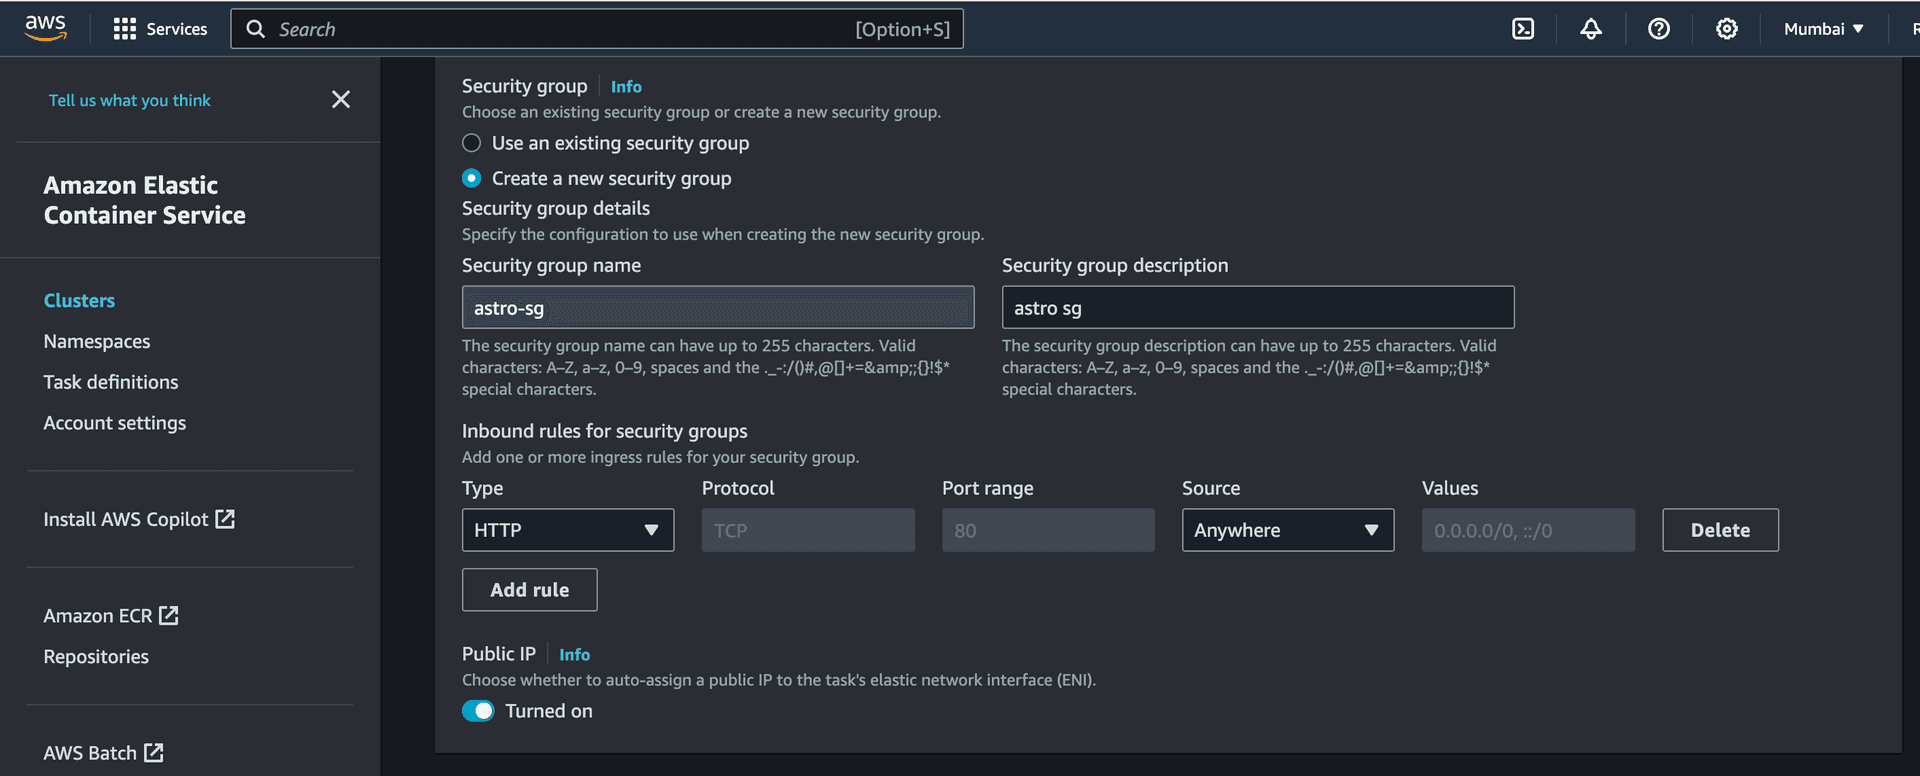Select 'Create a new security group'

pos(472,178)
